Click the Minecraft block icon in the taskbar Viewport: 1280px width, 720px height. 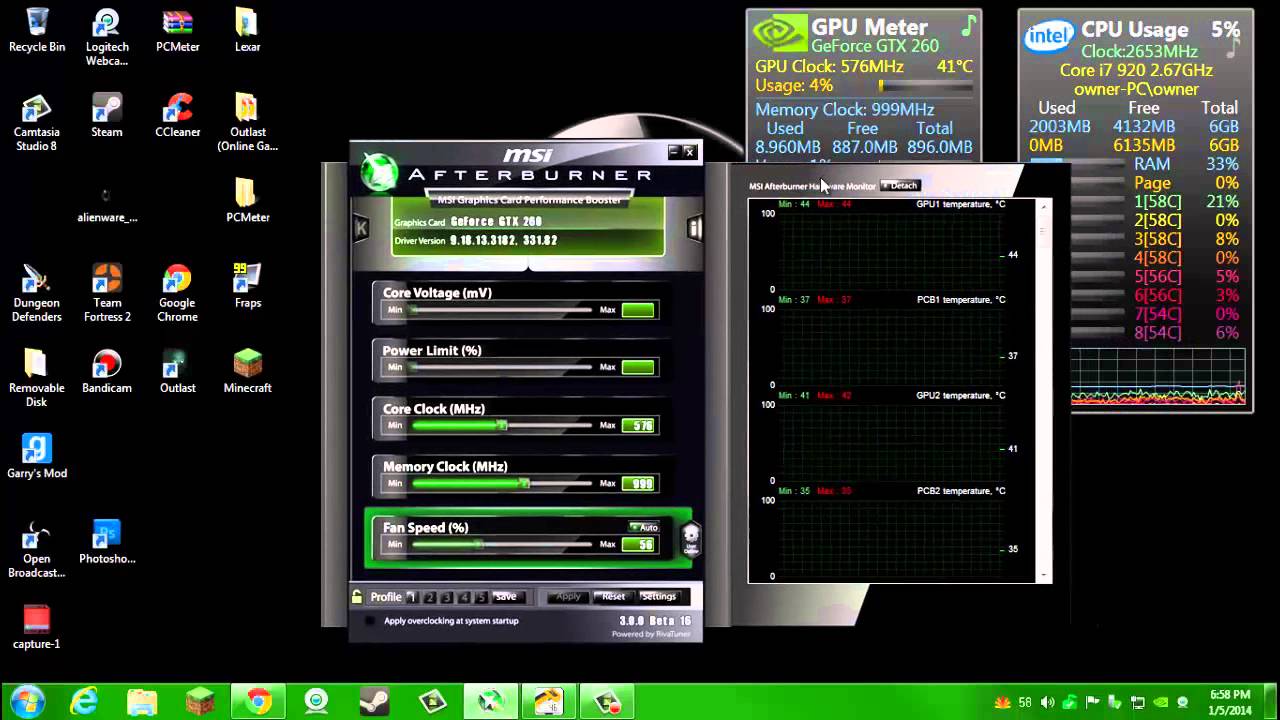tap(200, 701)
